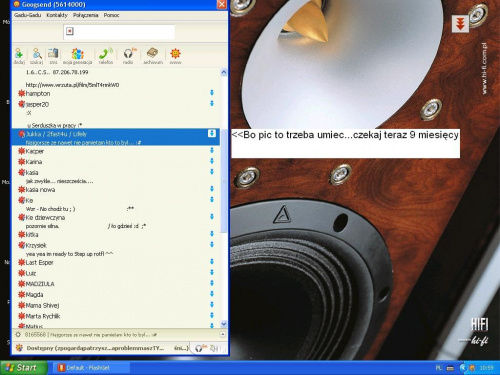Click the status icon beside jasper20
500x375 pixels.
[22, 104]
